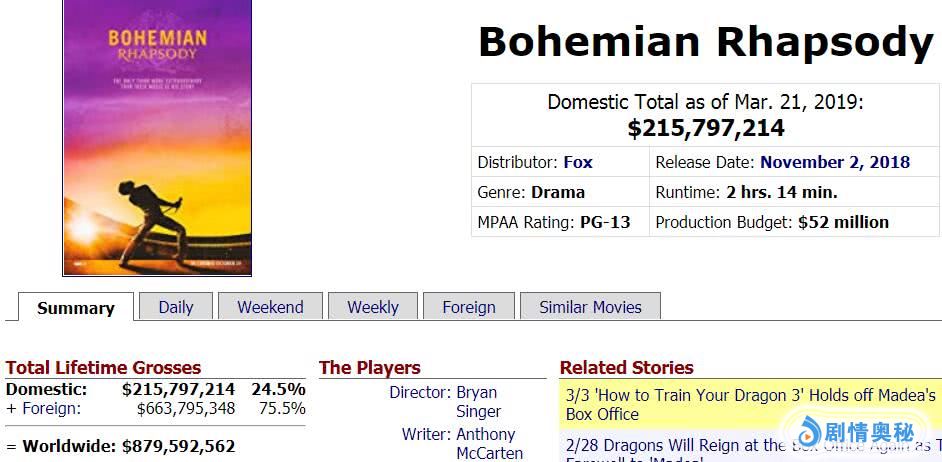Click director Bryan Singer's name

(478, 402)
